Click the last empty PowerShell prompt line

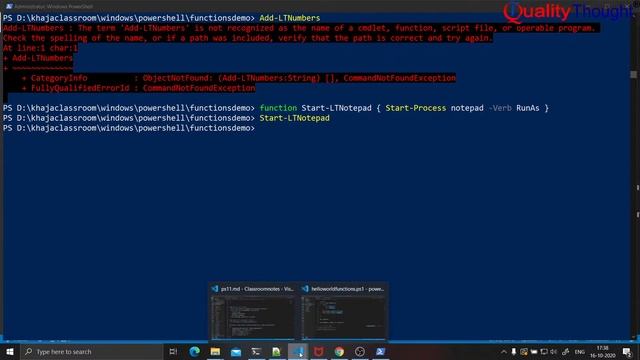129,128
